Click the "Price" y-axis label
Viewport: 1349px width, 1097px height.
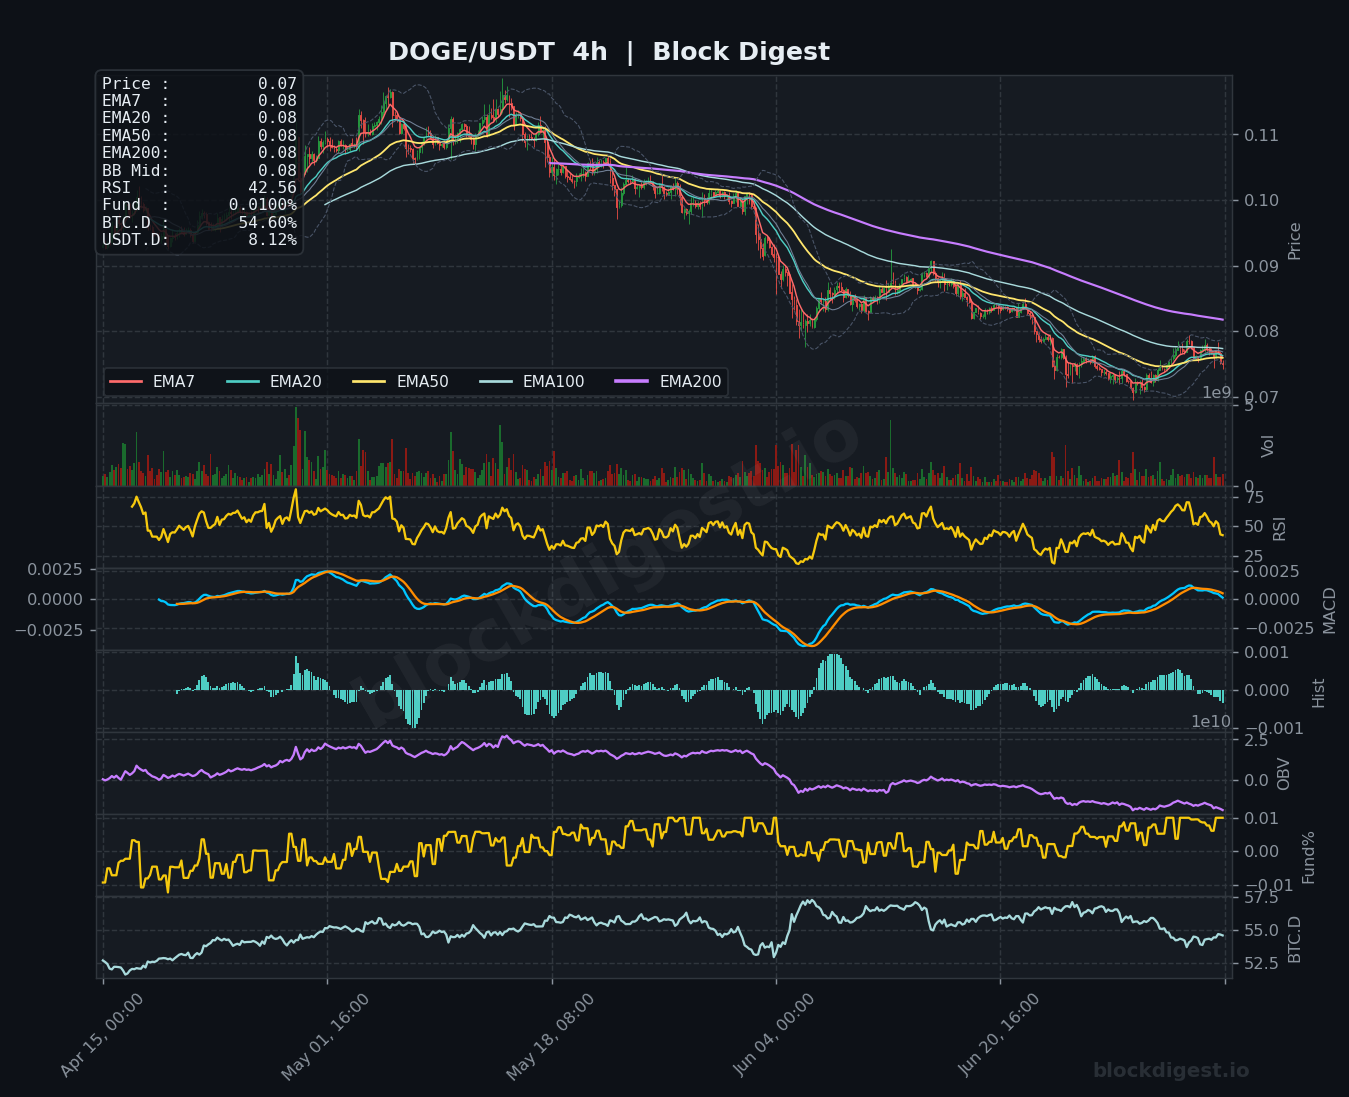(1295, 241)
